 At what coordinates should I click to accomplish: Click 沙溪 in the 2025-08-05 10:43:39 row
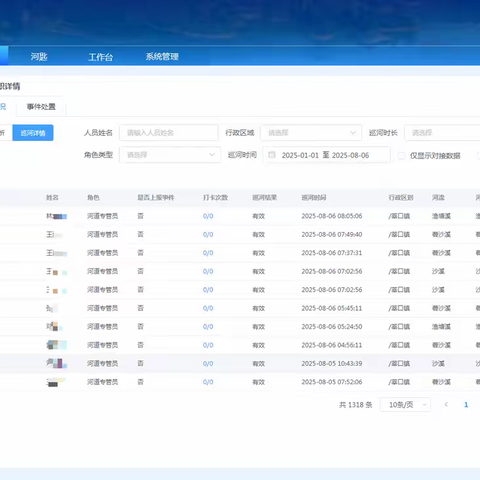[x=438, y=364]
